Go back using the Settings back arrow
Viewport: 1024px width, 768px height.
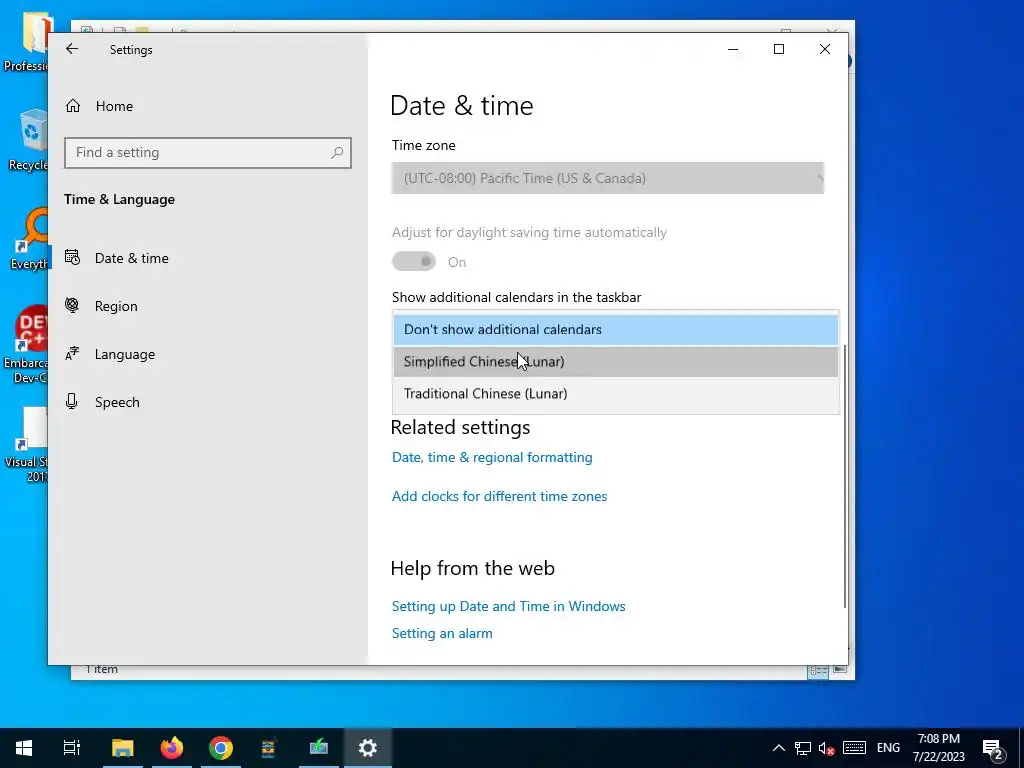coord(72,49)
